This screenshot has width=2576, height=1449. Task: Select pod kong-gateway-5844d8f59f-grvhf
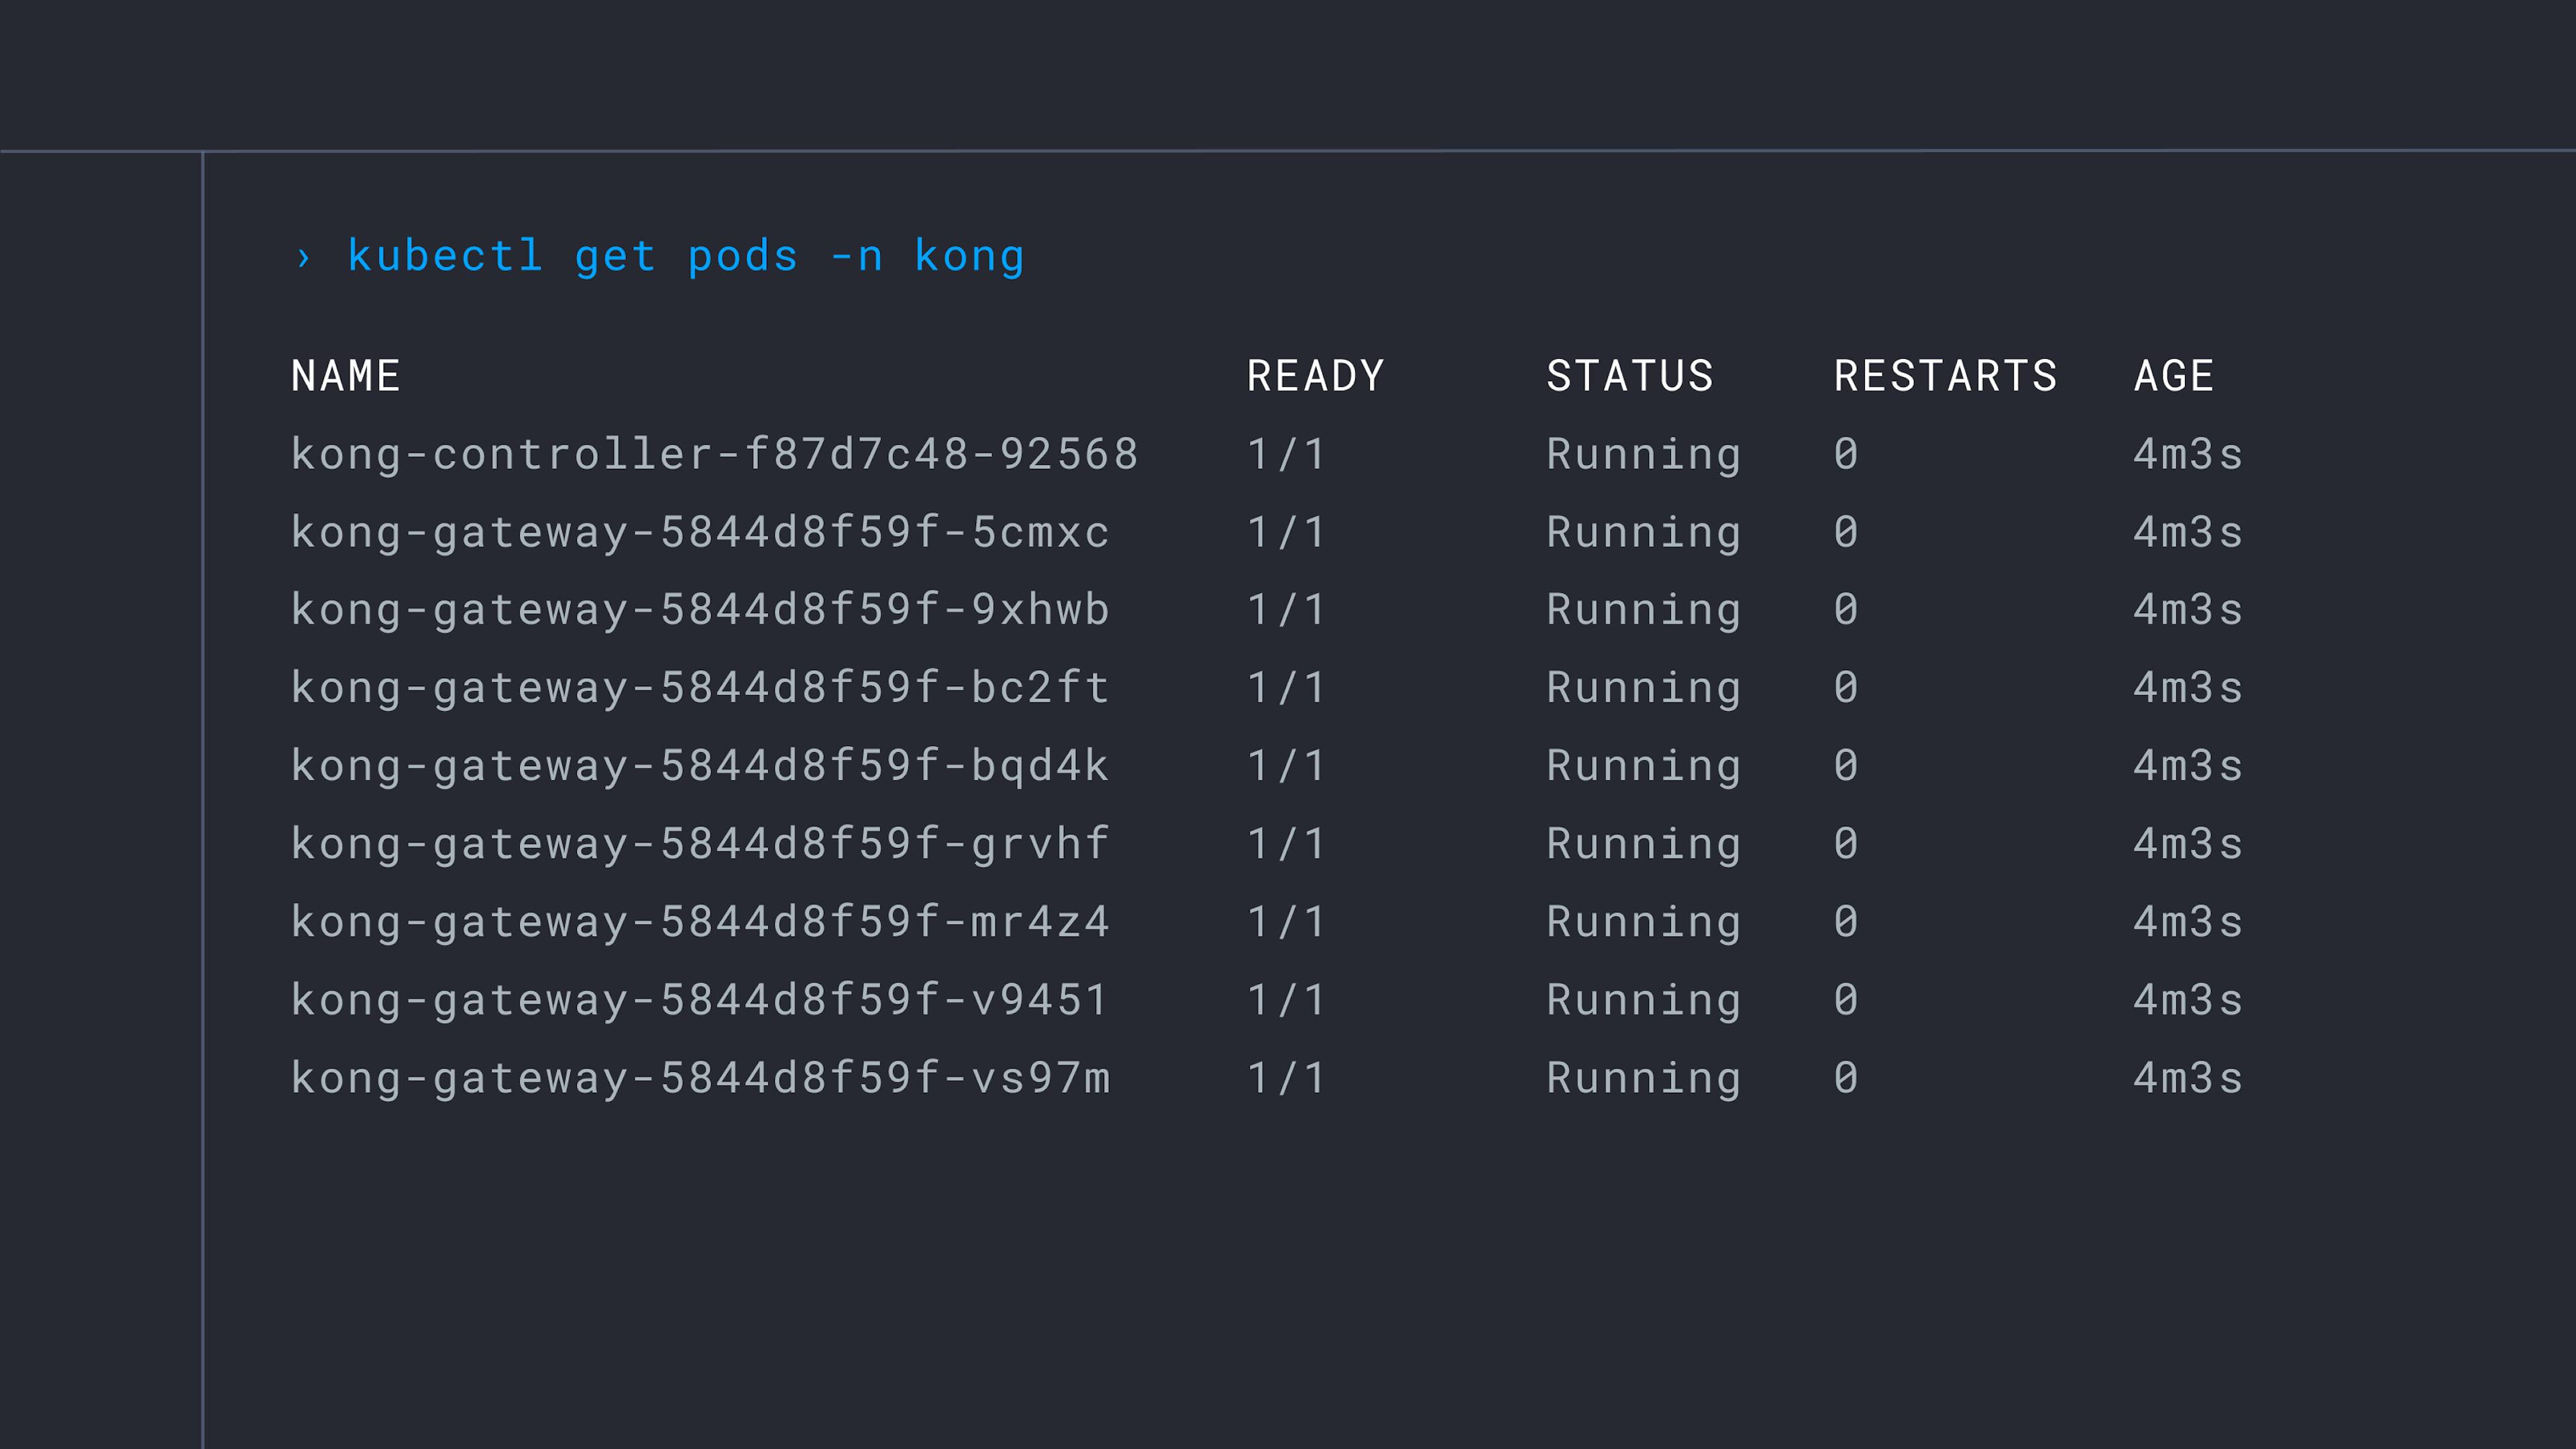click(x=700, y=844)
